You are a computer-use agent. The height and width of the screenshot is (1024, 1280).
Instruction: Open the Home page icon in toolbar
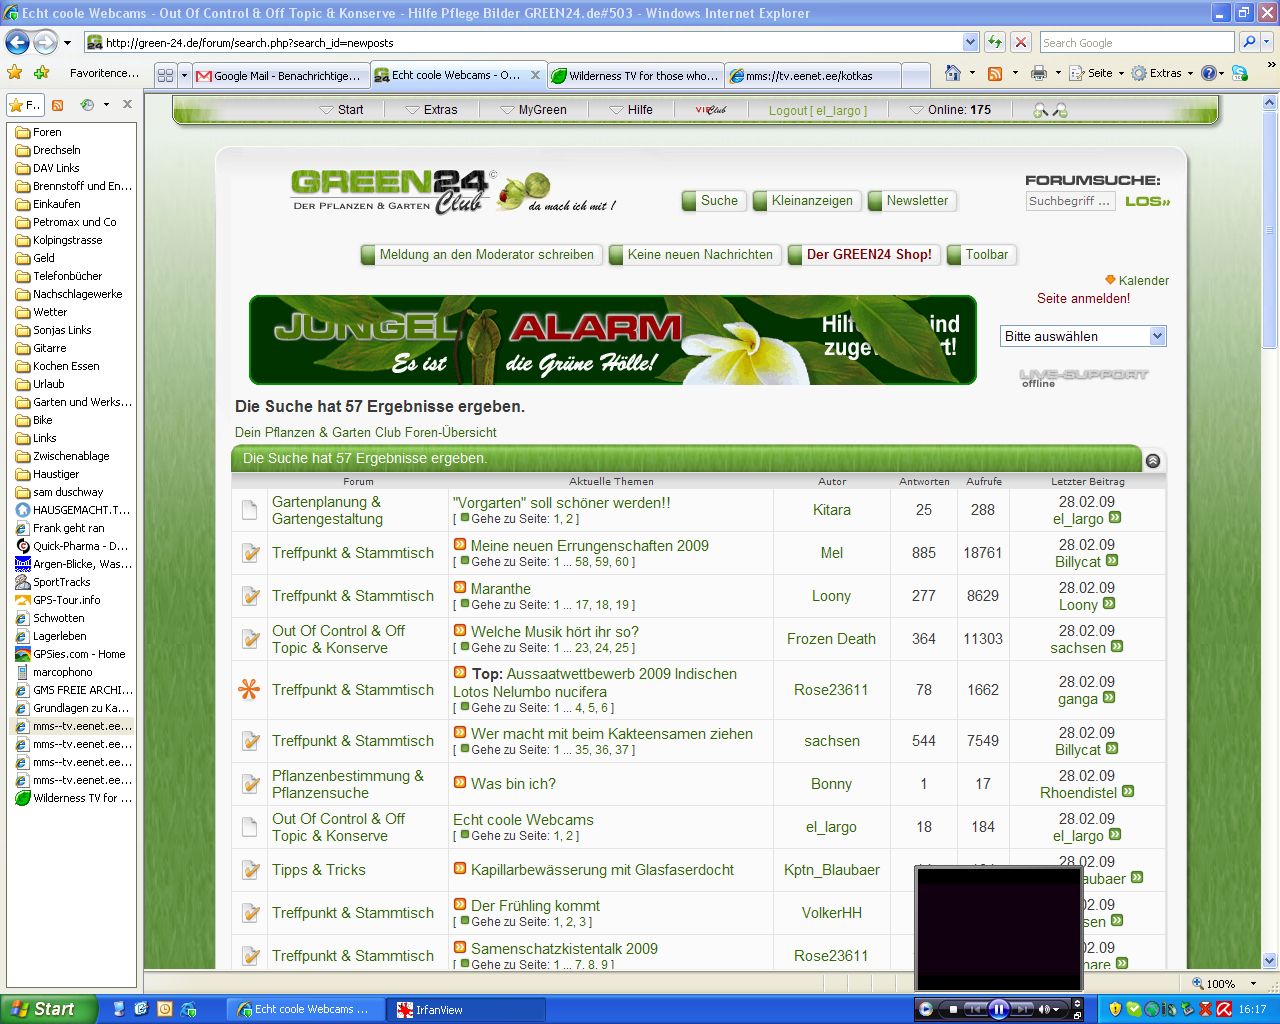(953, 73)
